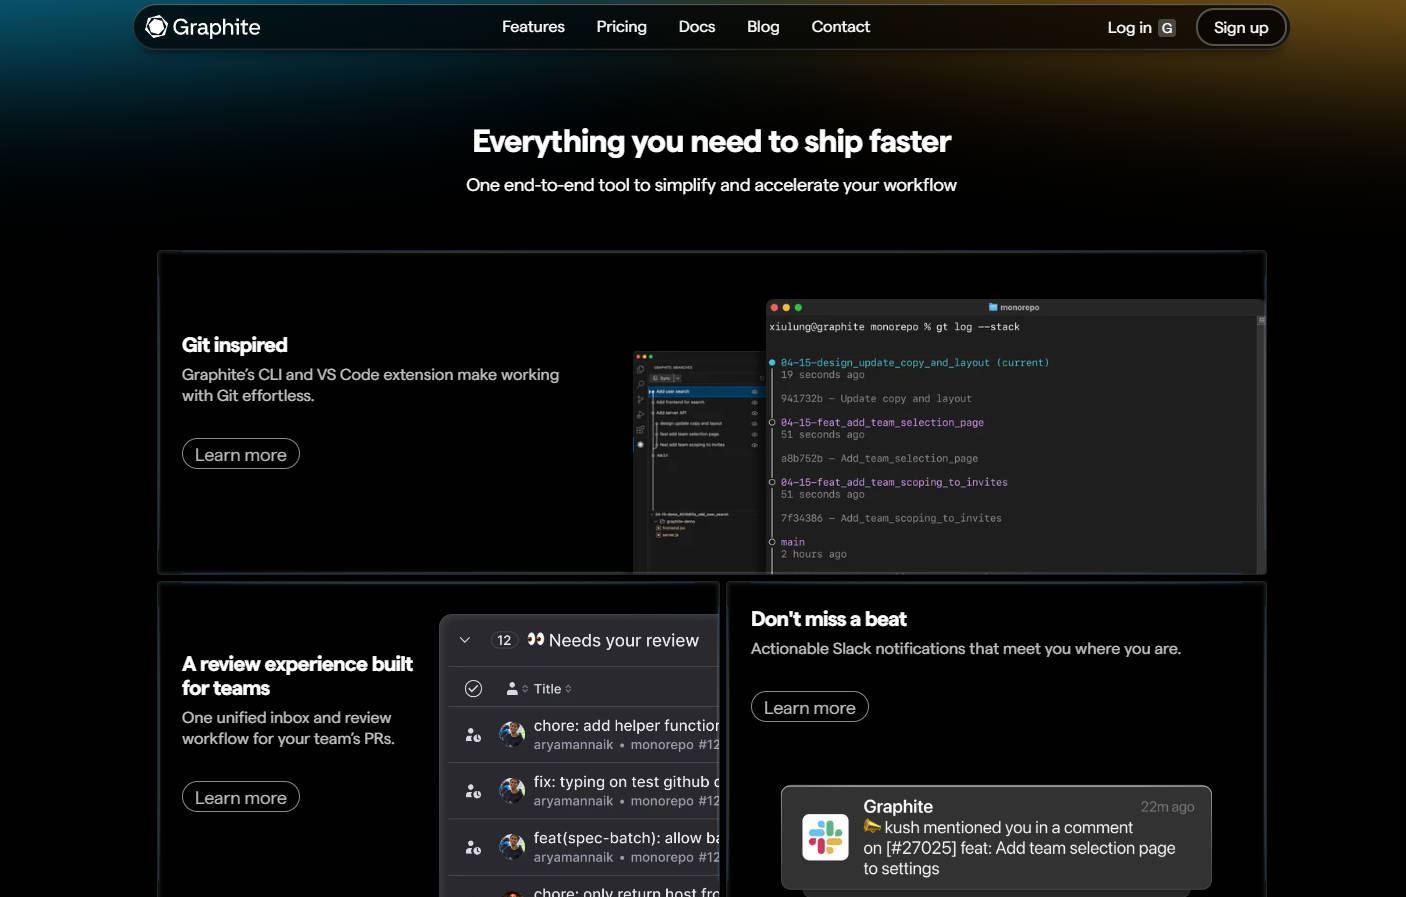Image resolution: width=1406 pixels, height=897 pixels.
Task: Open the Source Control icon in activity bar
Action: point(640,398)
